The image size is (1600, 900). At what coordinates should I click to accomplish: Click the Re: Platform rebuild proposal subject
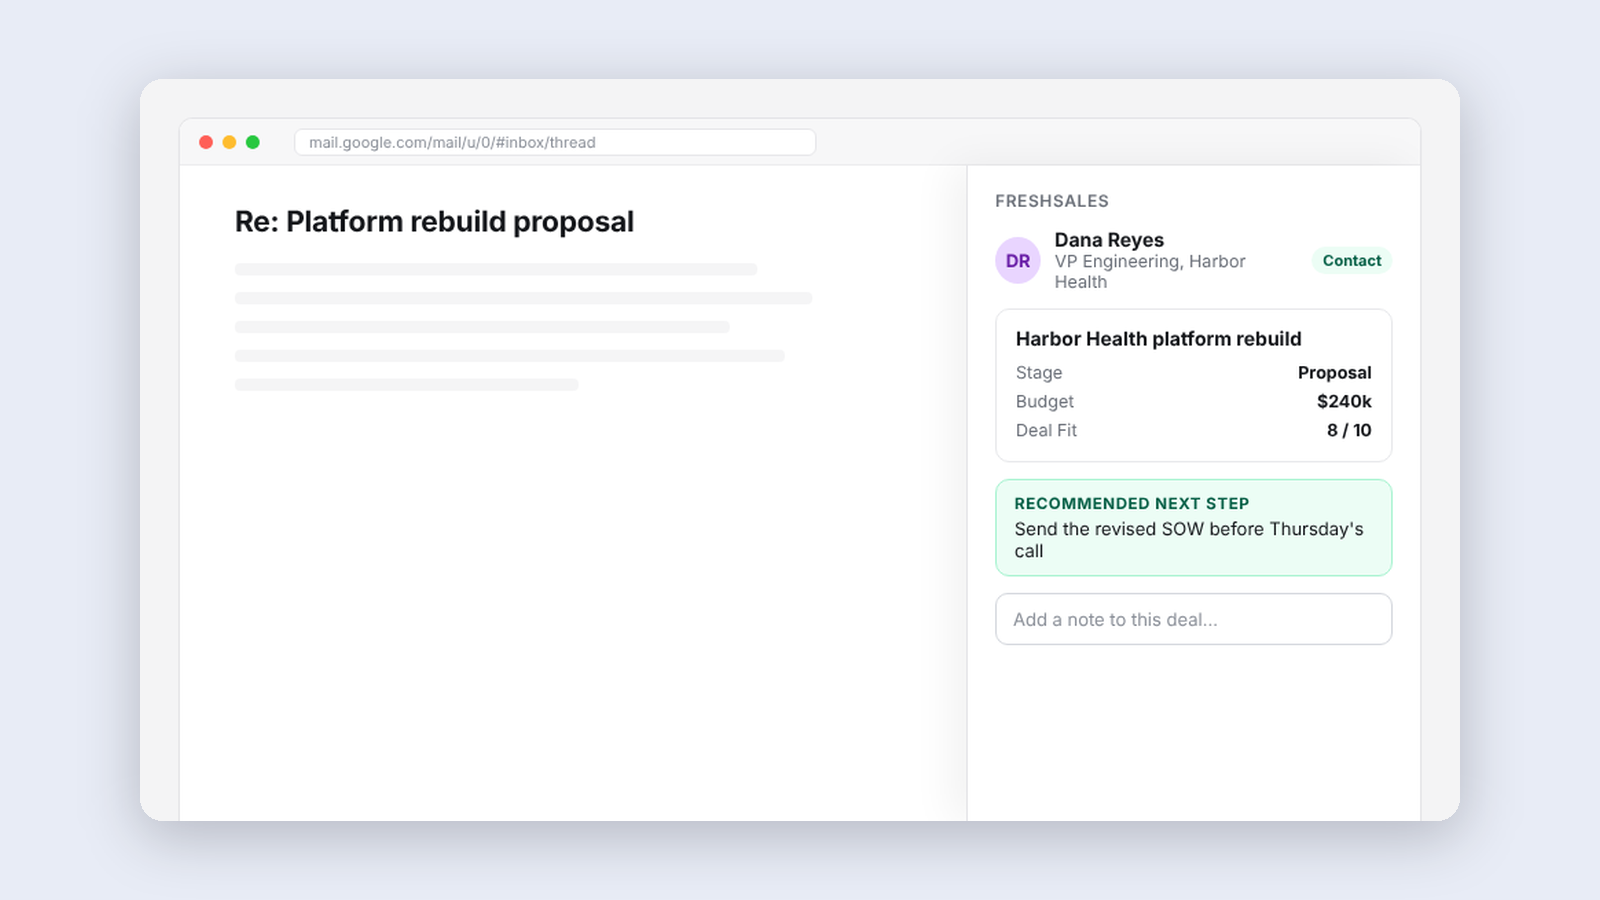click(434, 222)
